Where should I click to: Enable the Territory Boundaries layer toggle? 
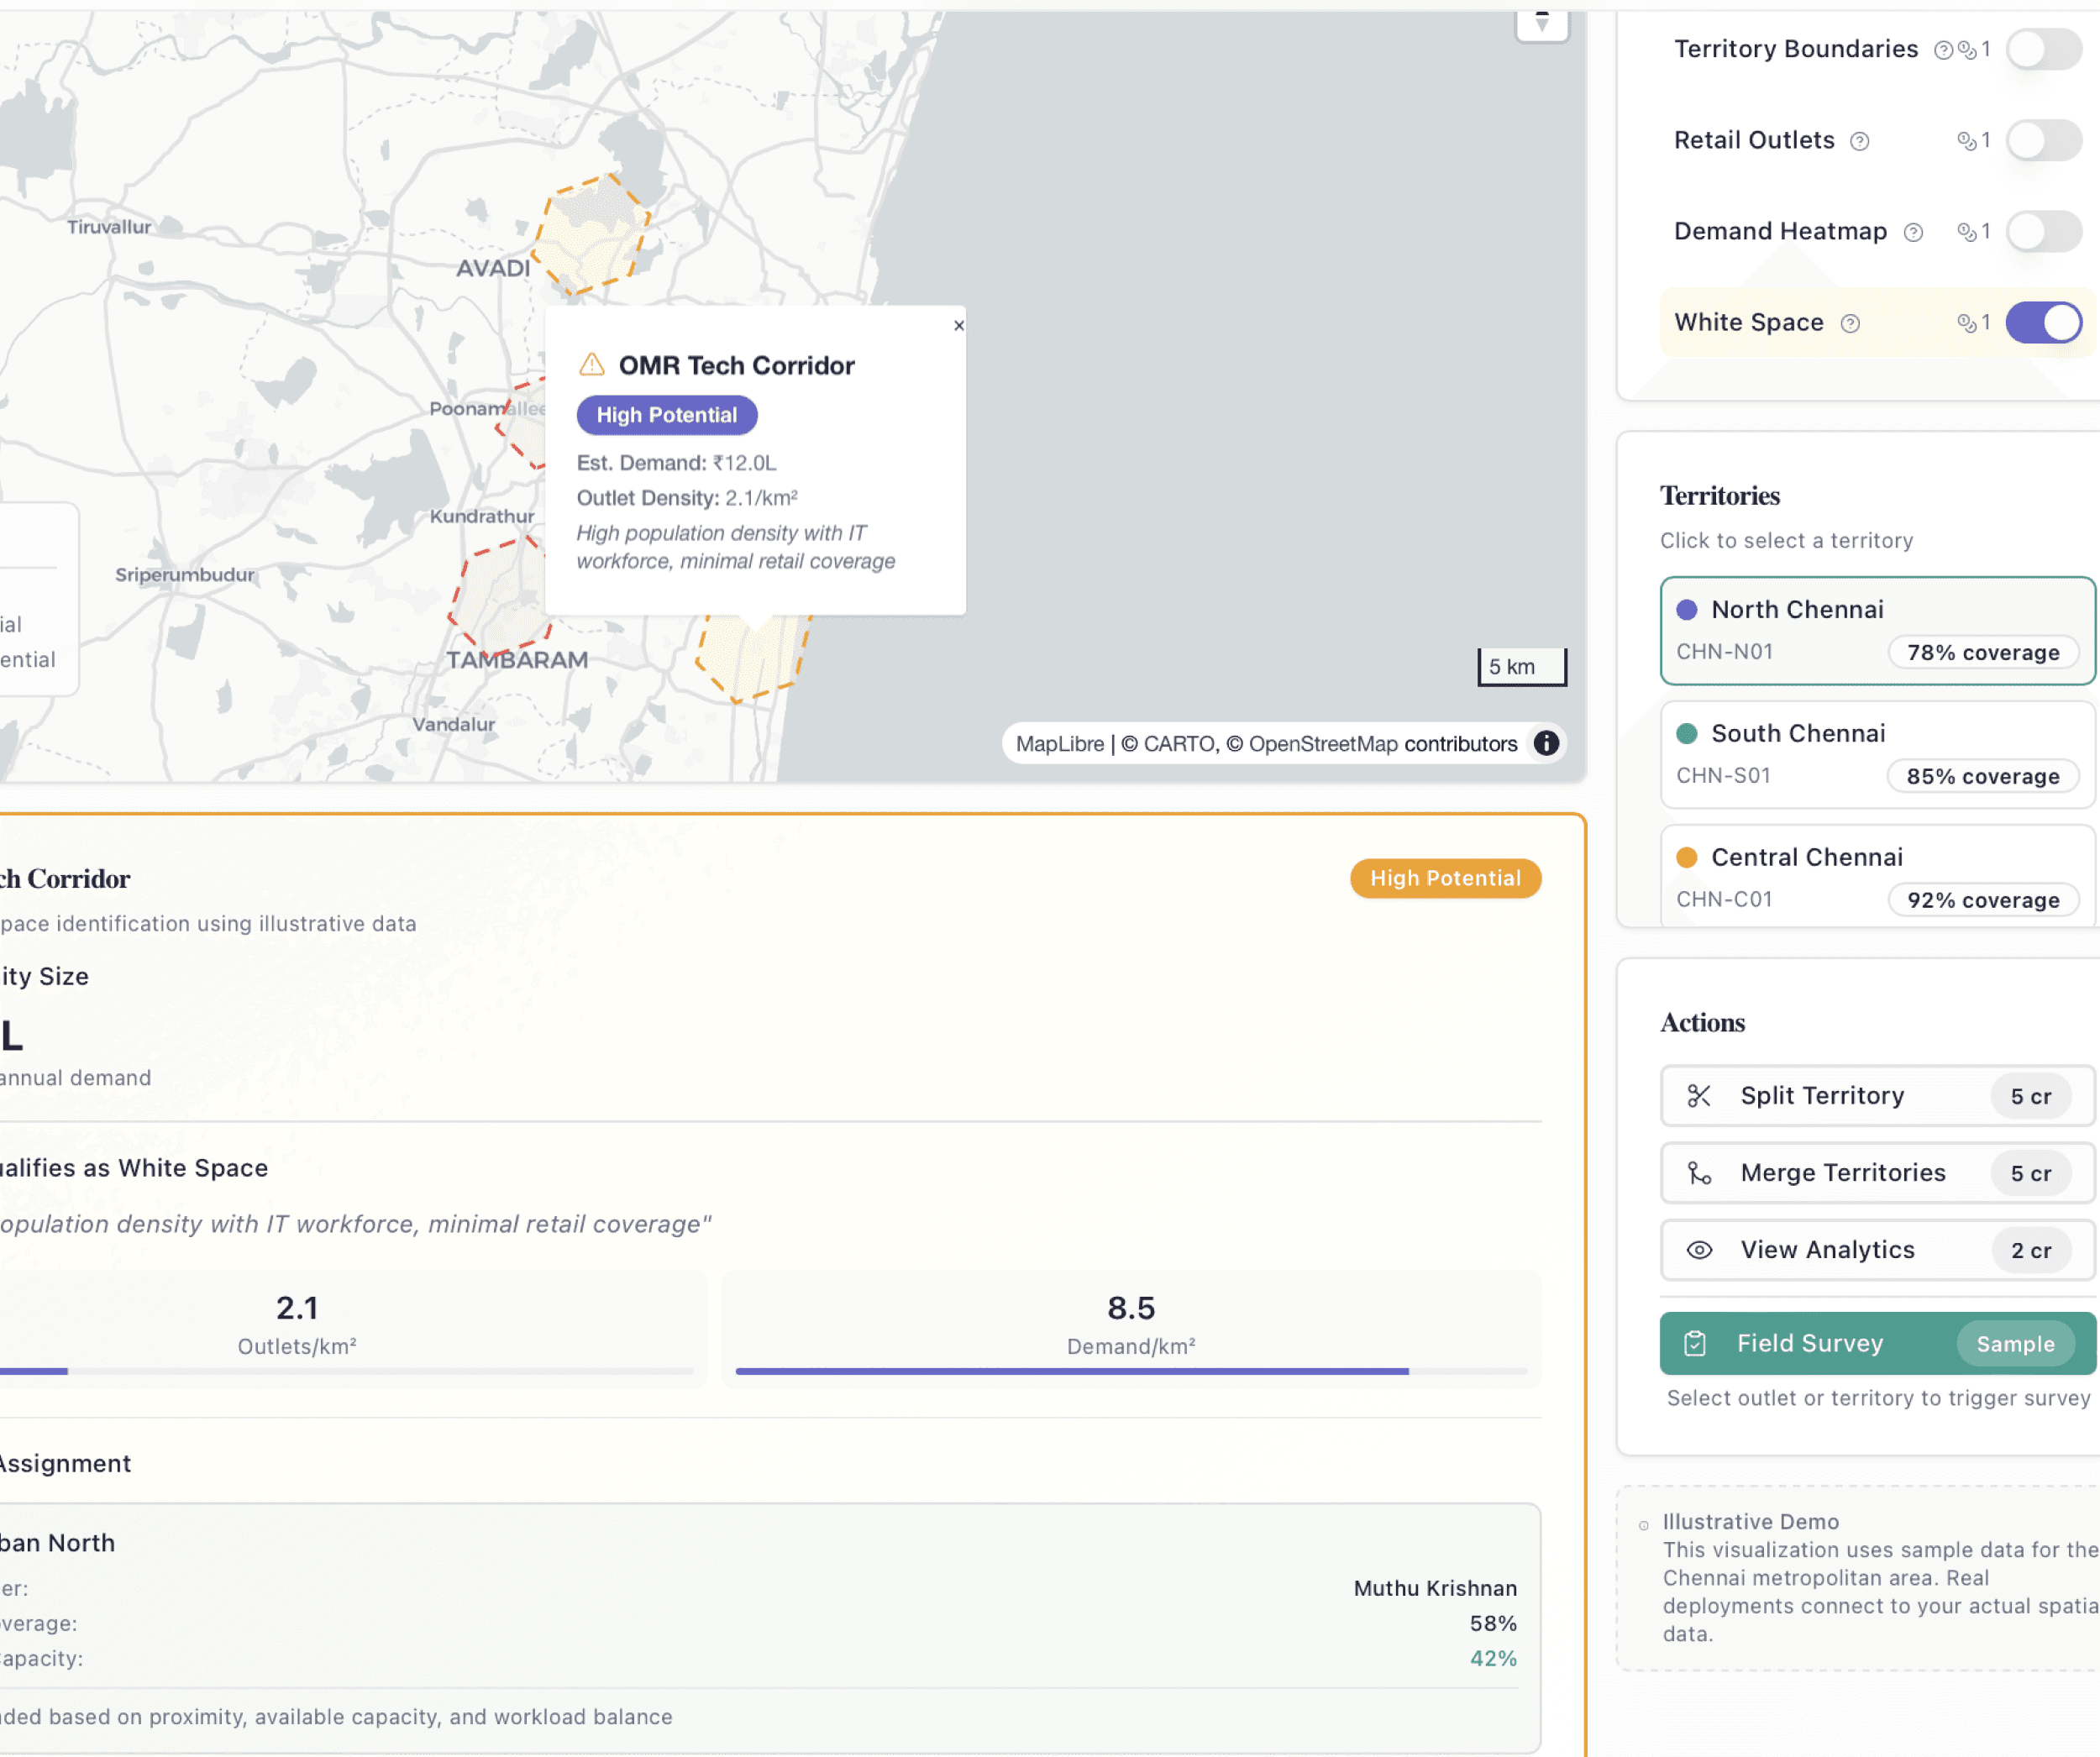pos(2043,49)
